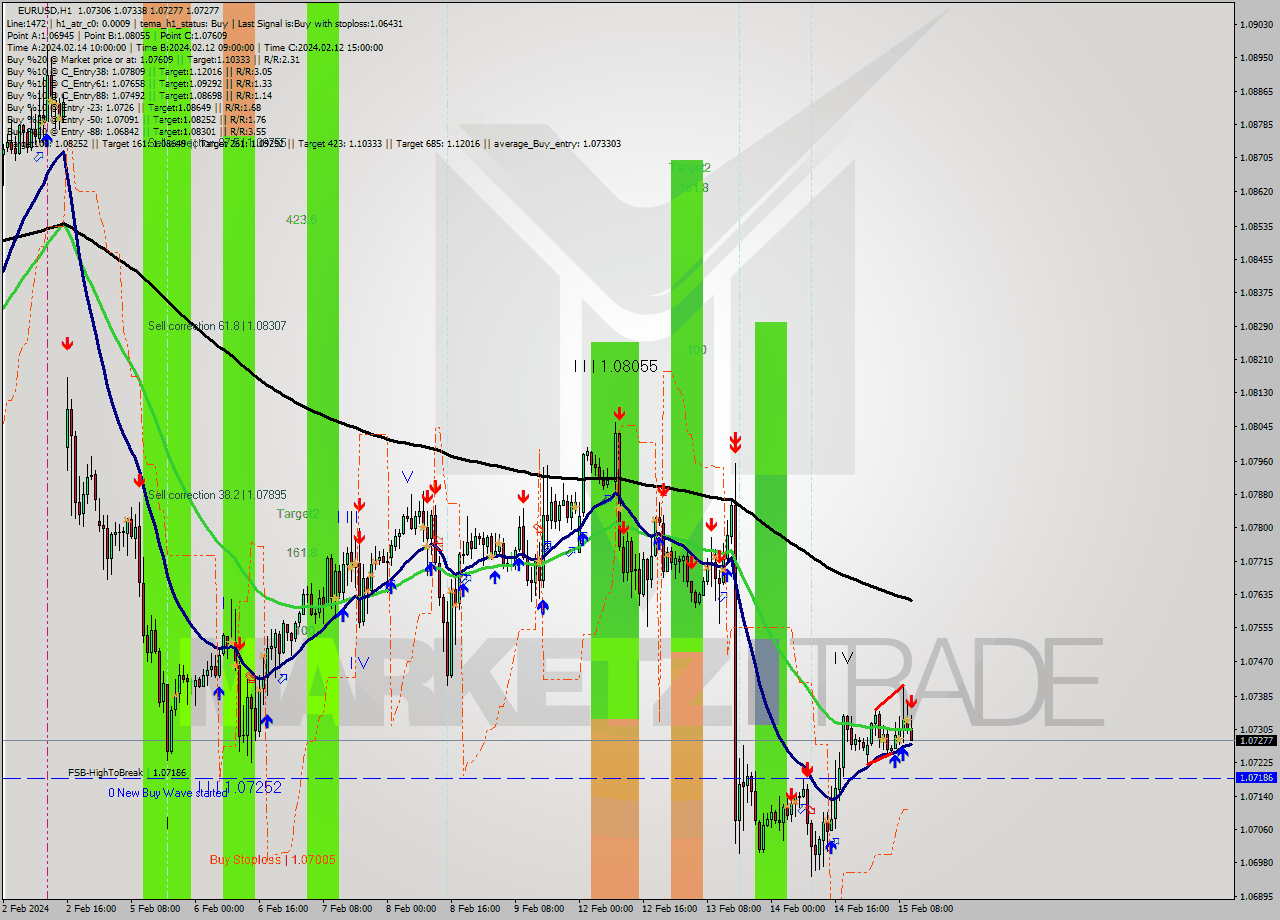Select the 'Sell correction 61.8 | 1.08307' label
Image resolution: width=1280 pixels, height=920 pixels.
(217, 326)
